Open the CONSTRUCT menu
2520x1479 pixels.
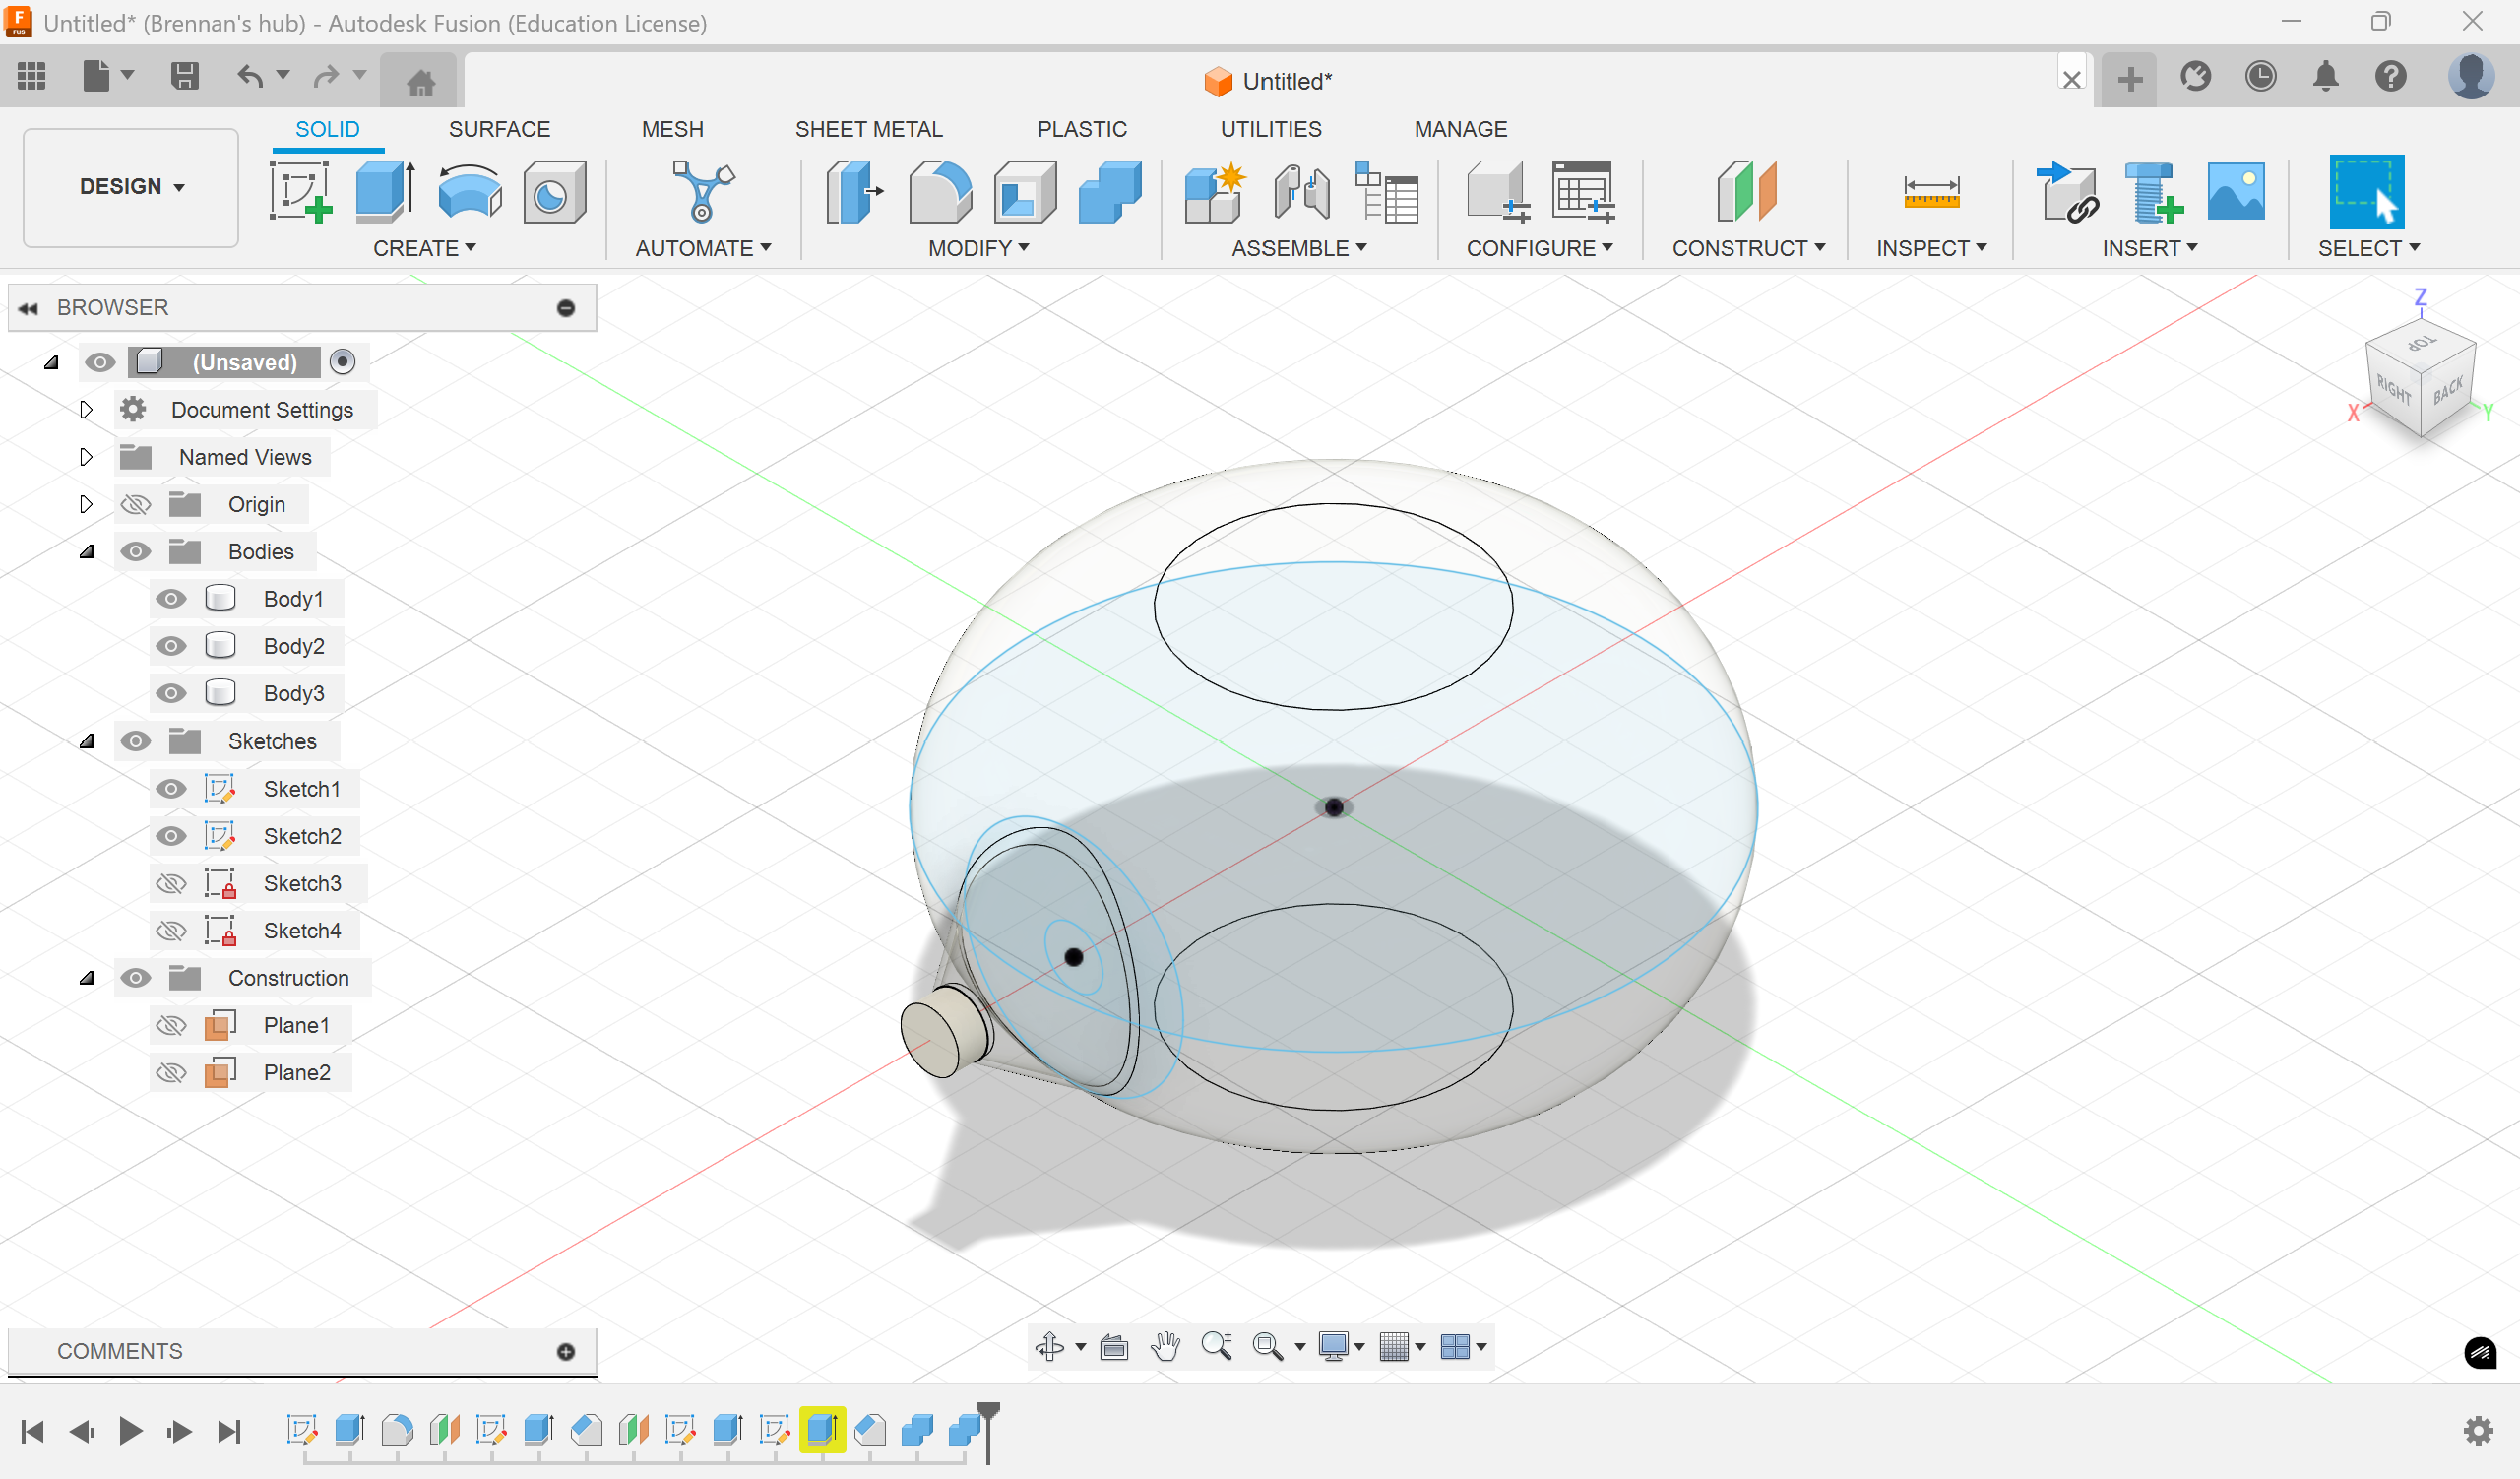coord(1747,248)
